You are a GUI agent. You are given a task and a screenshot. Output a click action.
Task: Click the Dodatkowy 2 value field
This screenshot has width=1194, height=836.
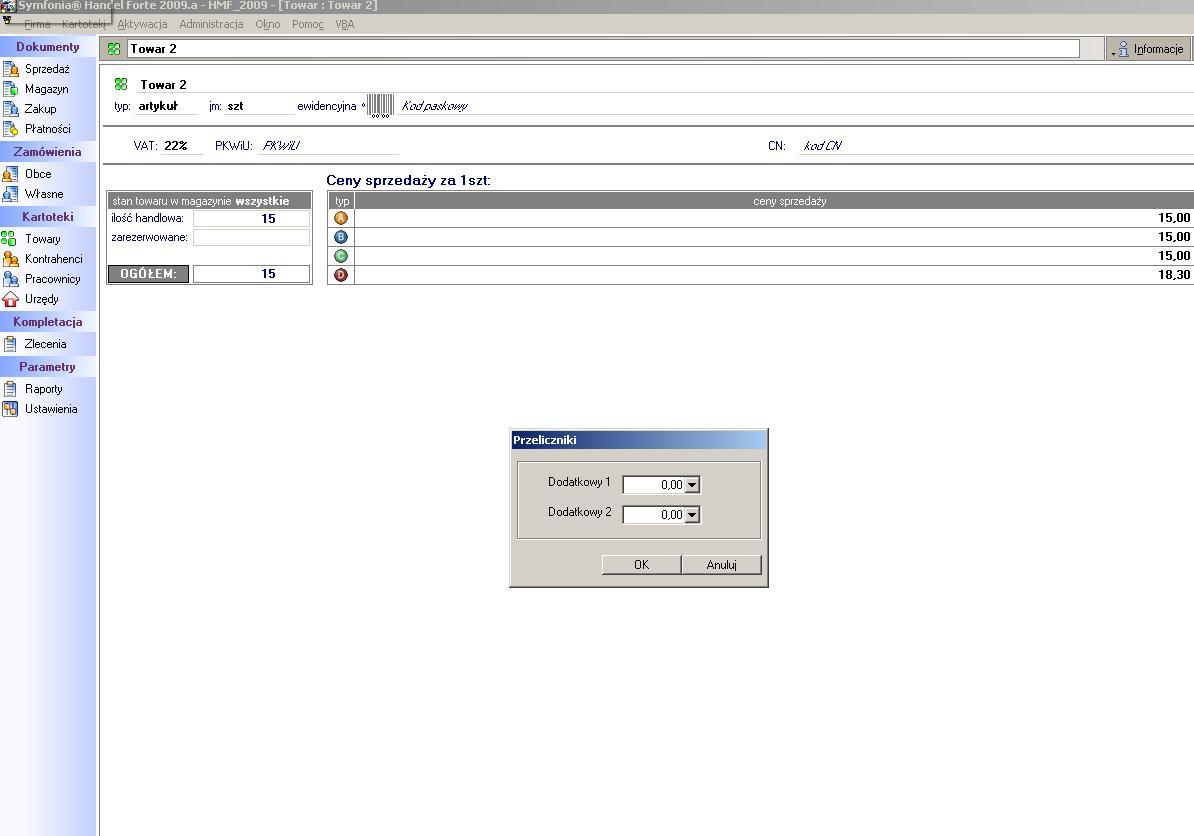(653, 515)
